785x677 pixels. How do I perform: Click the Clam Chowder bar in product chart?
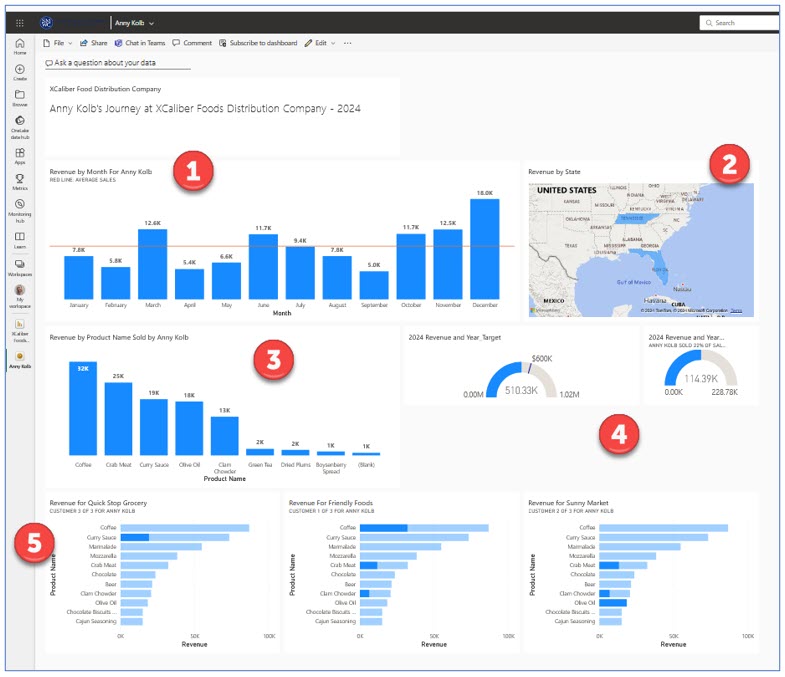[x=225, y=436]
